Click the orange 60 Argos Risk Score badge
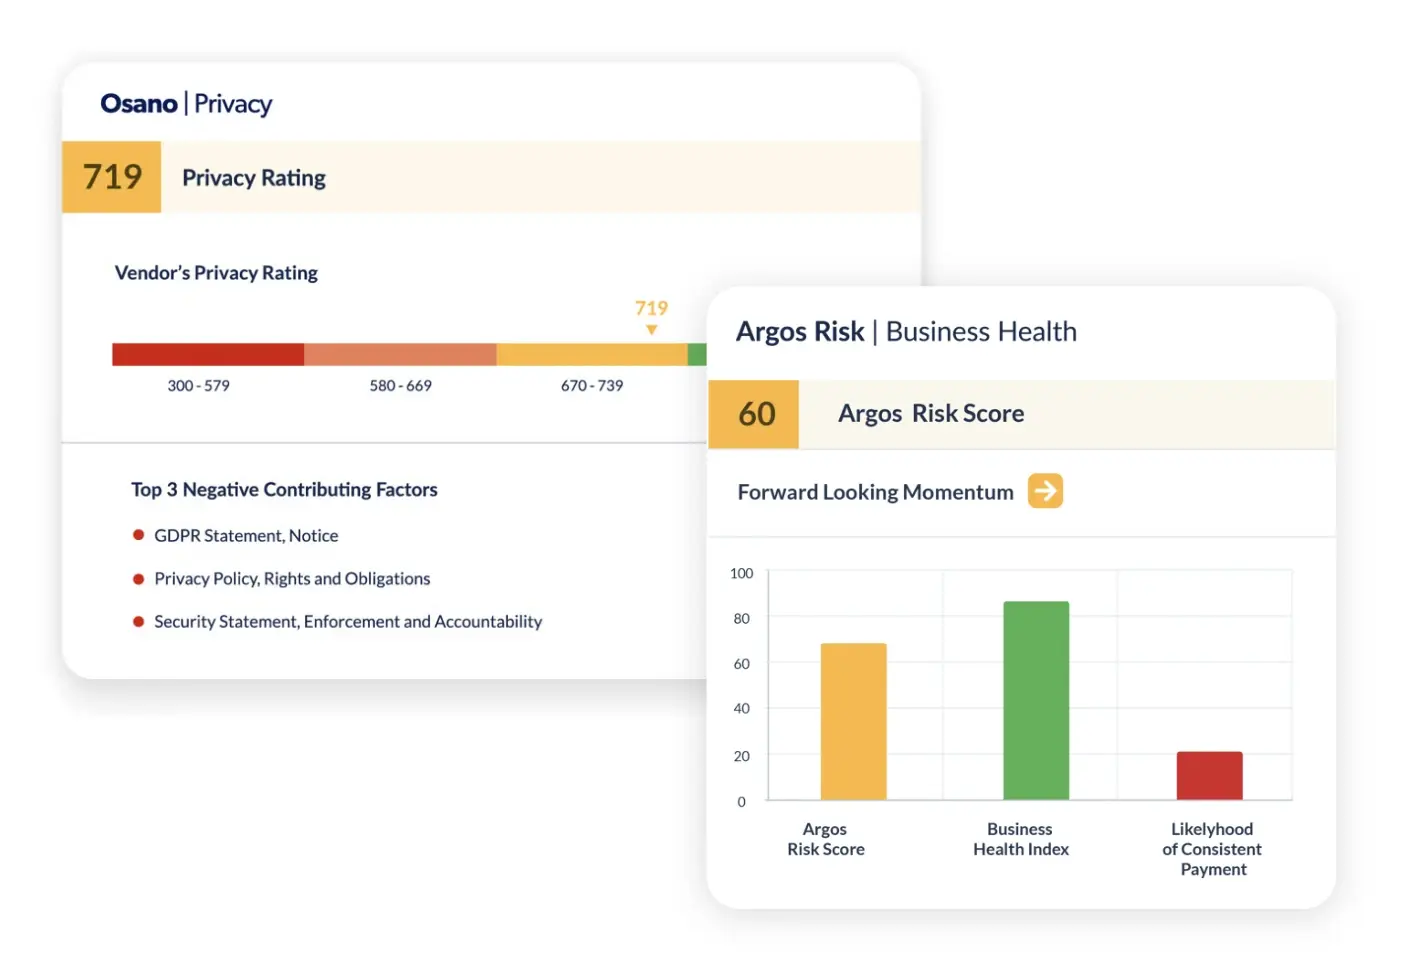Screen dimensions: 1402x968 point(754,414)
